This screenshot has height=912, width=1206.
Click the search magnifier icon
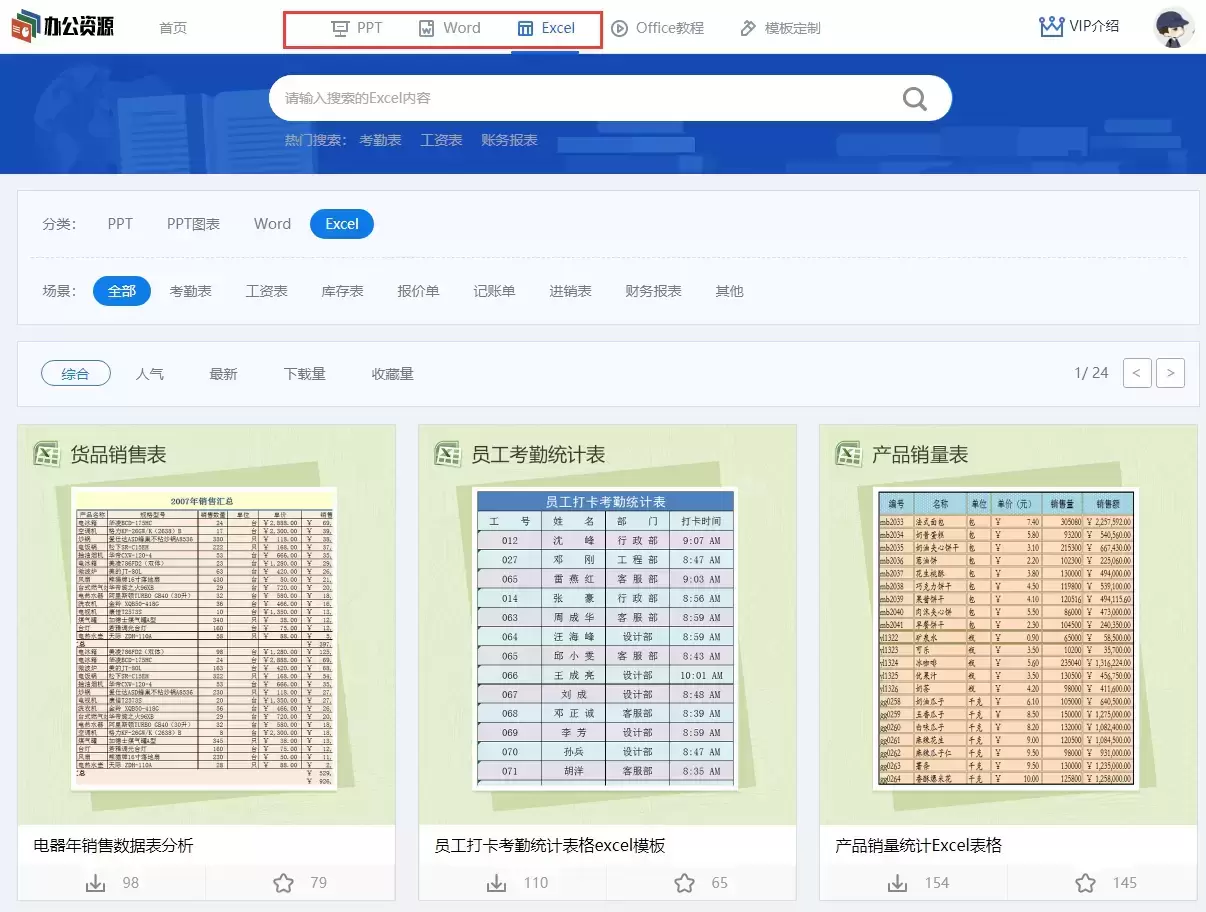coord(914,98)
